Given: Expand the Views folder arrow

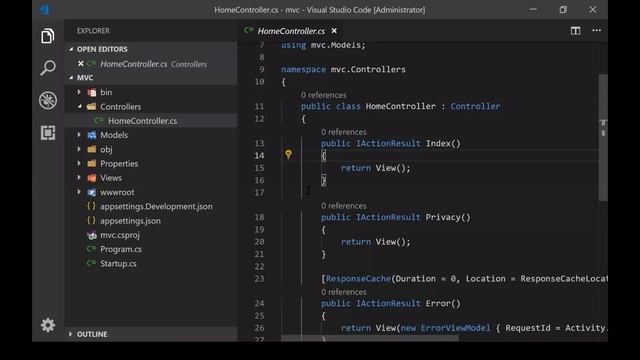Looking at the screenshot, I should [79, 178].
